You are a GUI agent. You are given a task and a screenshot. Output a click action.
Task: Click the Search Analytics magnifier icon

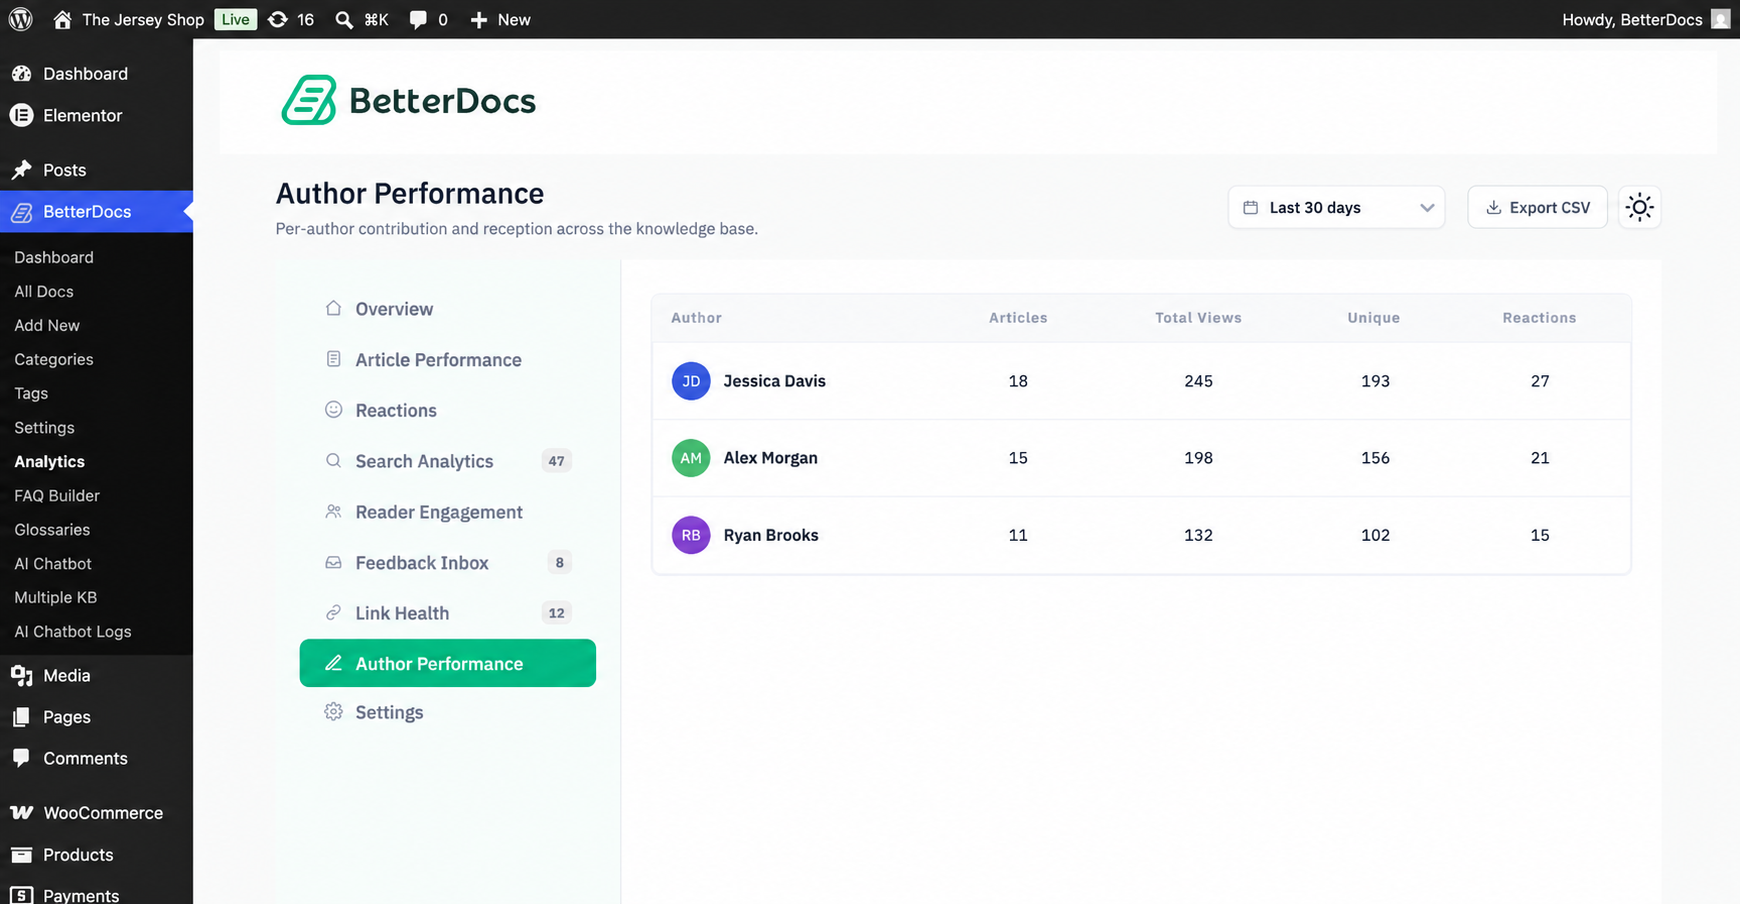click(334, 460)
